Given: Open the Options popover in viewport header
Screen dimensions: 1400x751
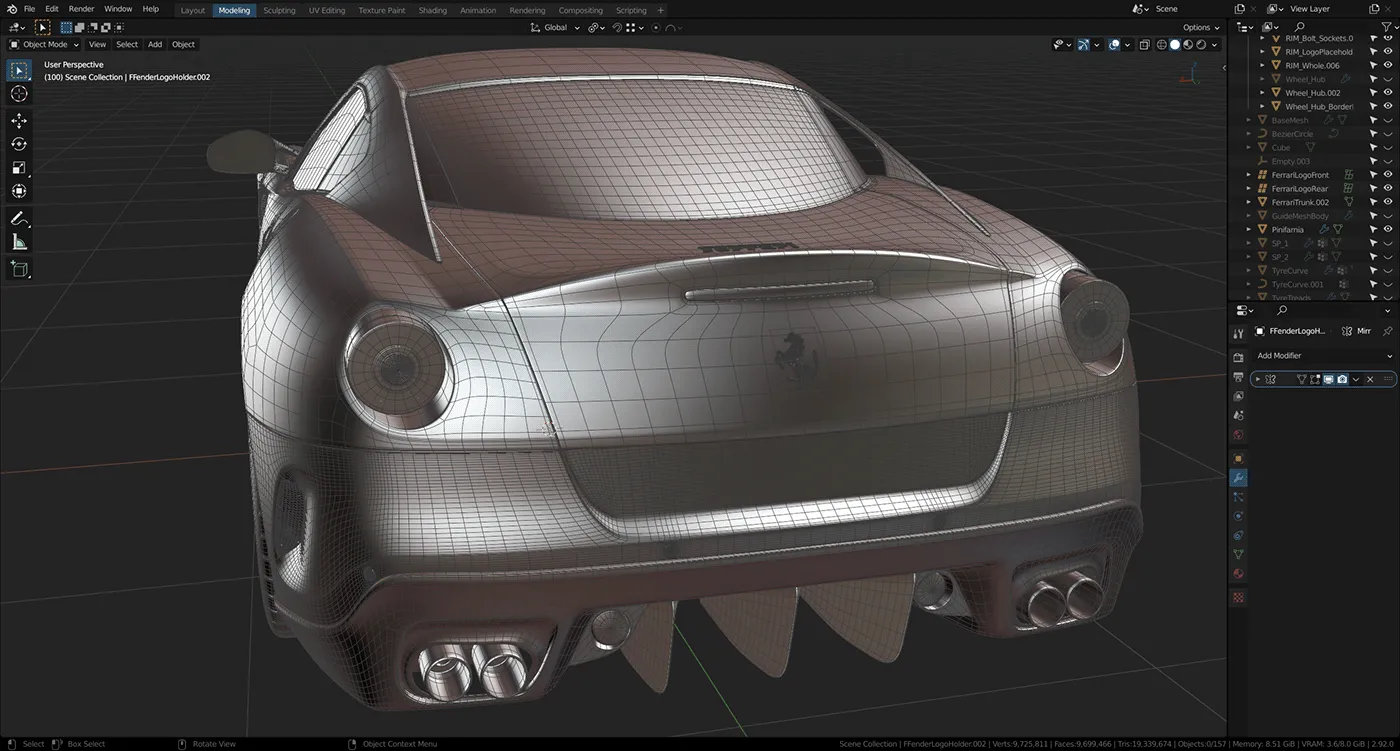Looking at the screenshot, I should pyautogui.click(x=1201, y=28).
